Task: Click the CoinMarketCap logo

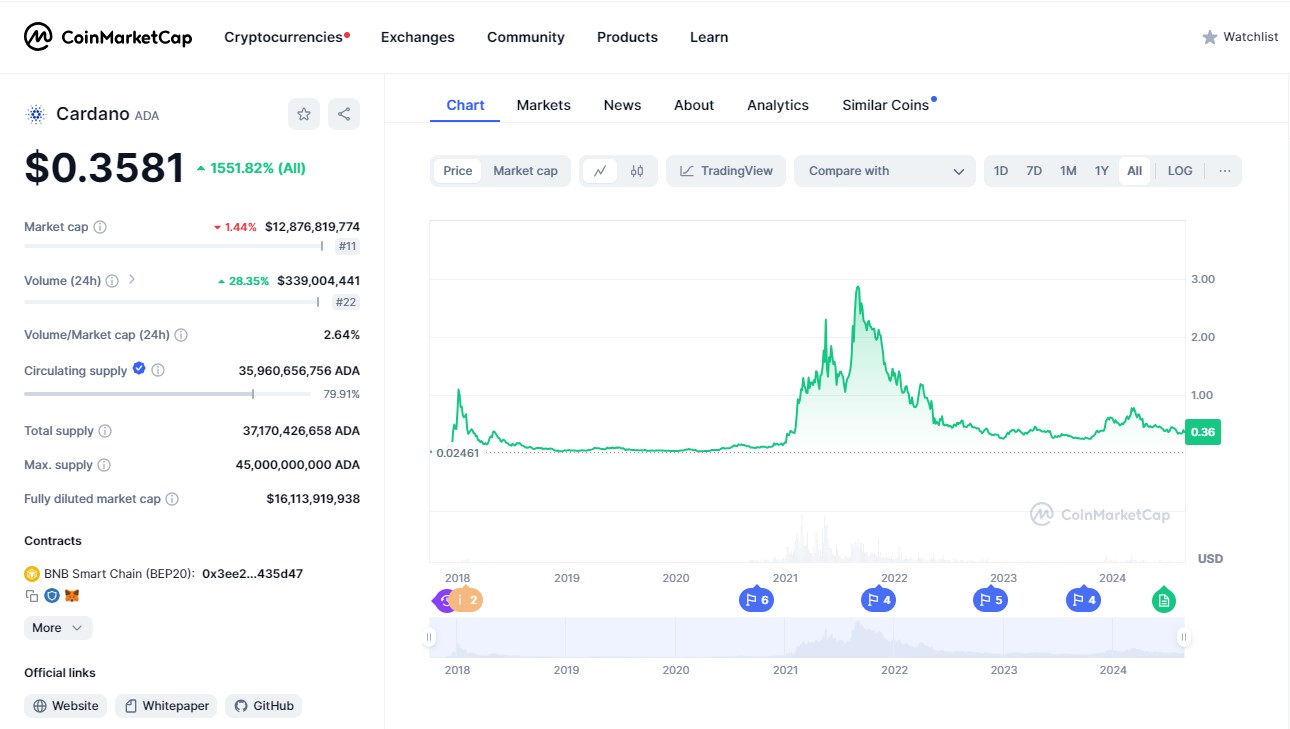Action: (108, 37)
